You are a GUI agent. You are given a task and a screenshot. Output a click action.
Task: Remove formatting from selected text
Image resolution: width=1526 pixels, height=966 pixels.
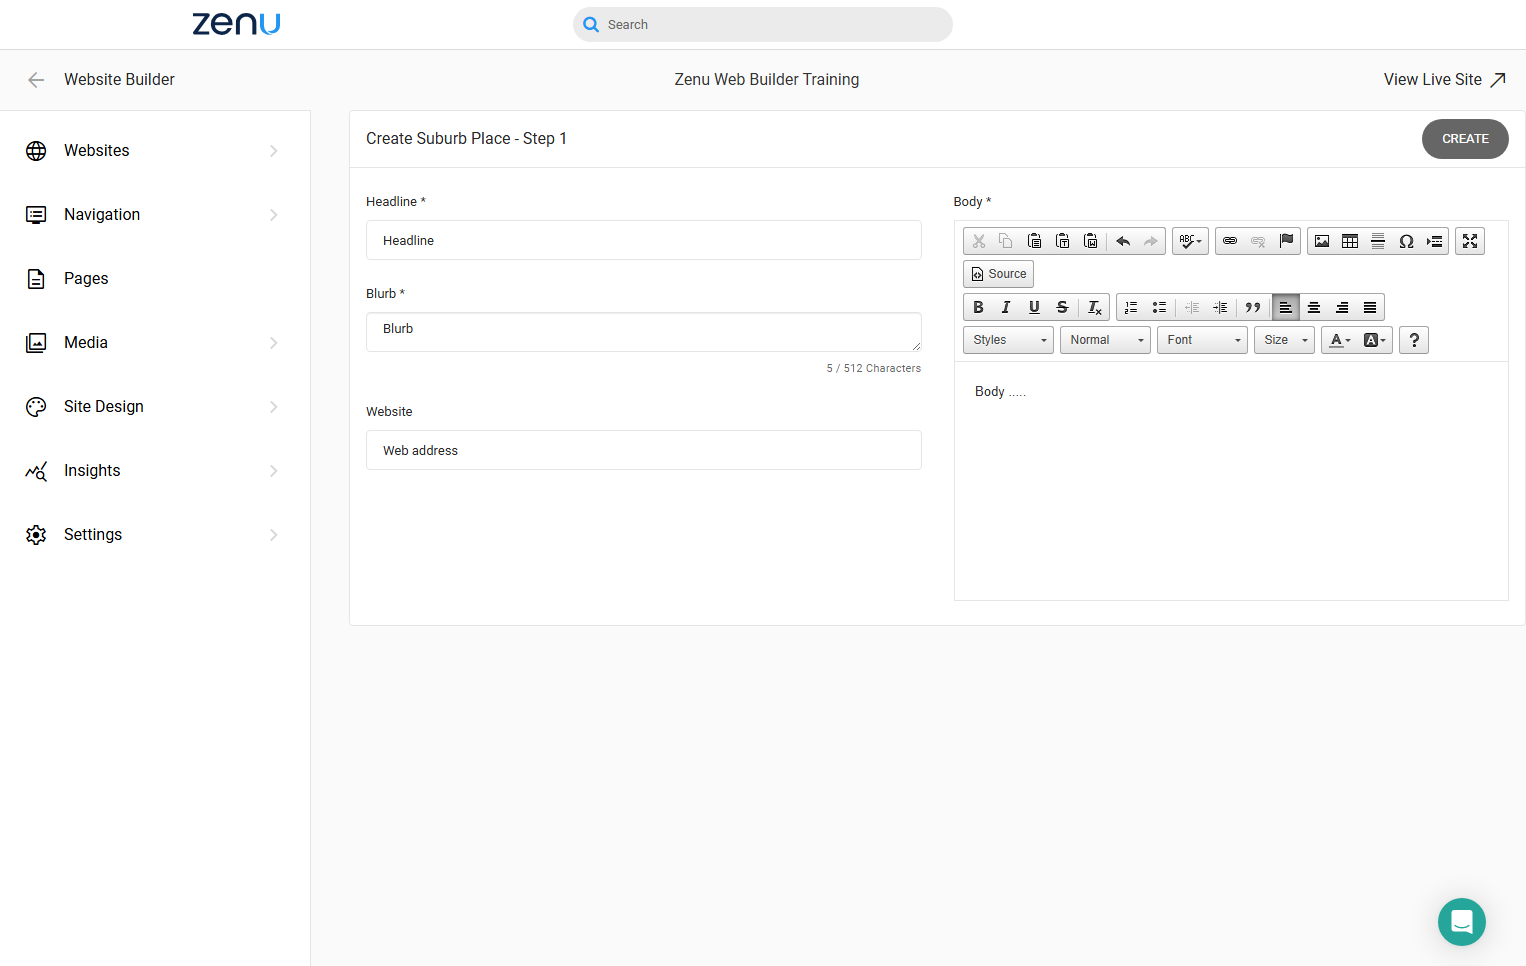click(x=1095, y=308)
